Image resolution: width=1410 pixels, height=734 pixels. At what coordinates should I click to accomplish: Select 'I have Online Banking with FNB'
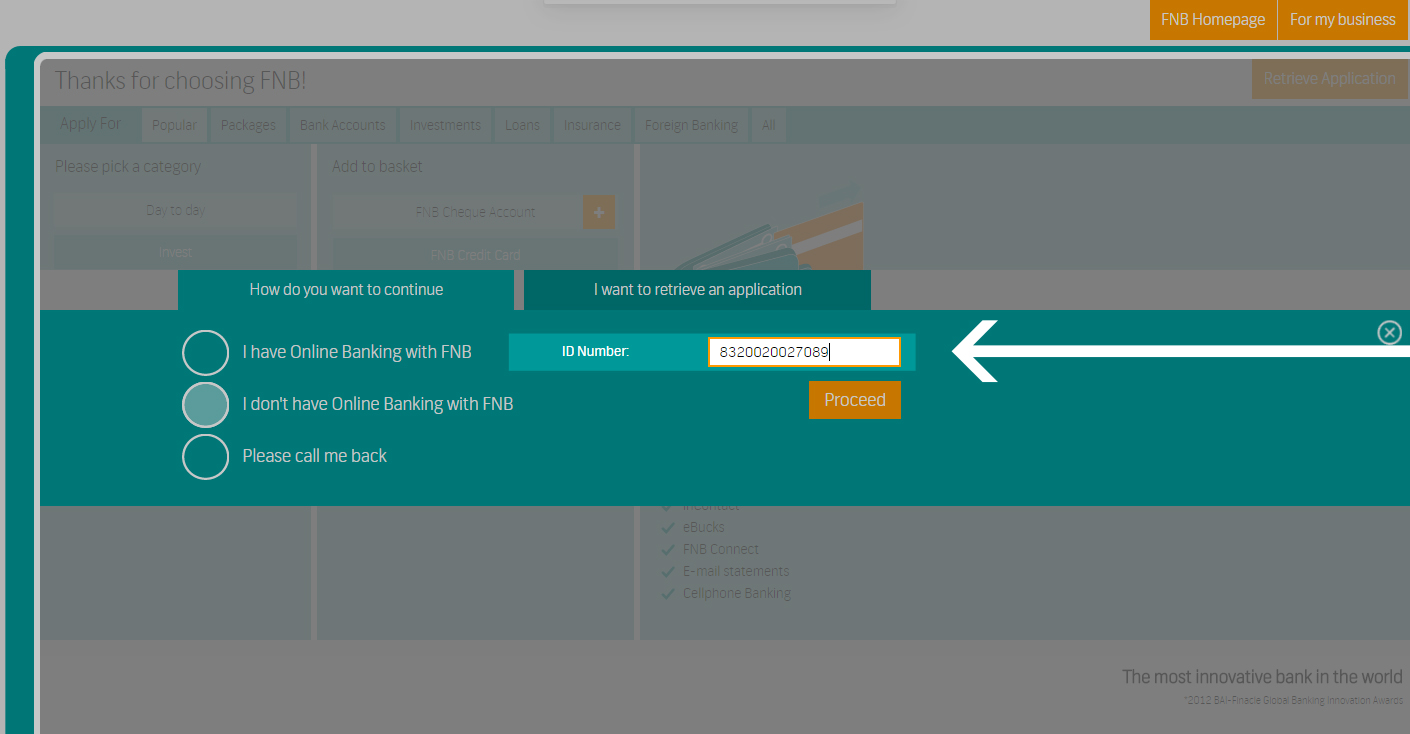[206, 352]
